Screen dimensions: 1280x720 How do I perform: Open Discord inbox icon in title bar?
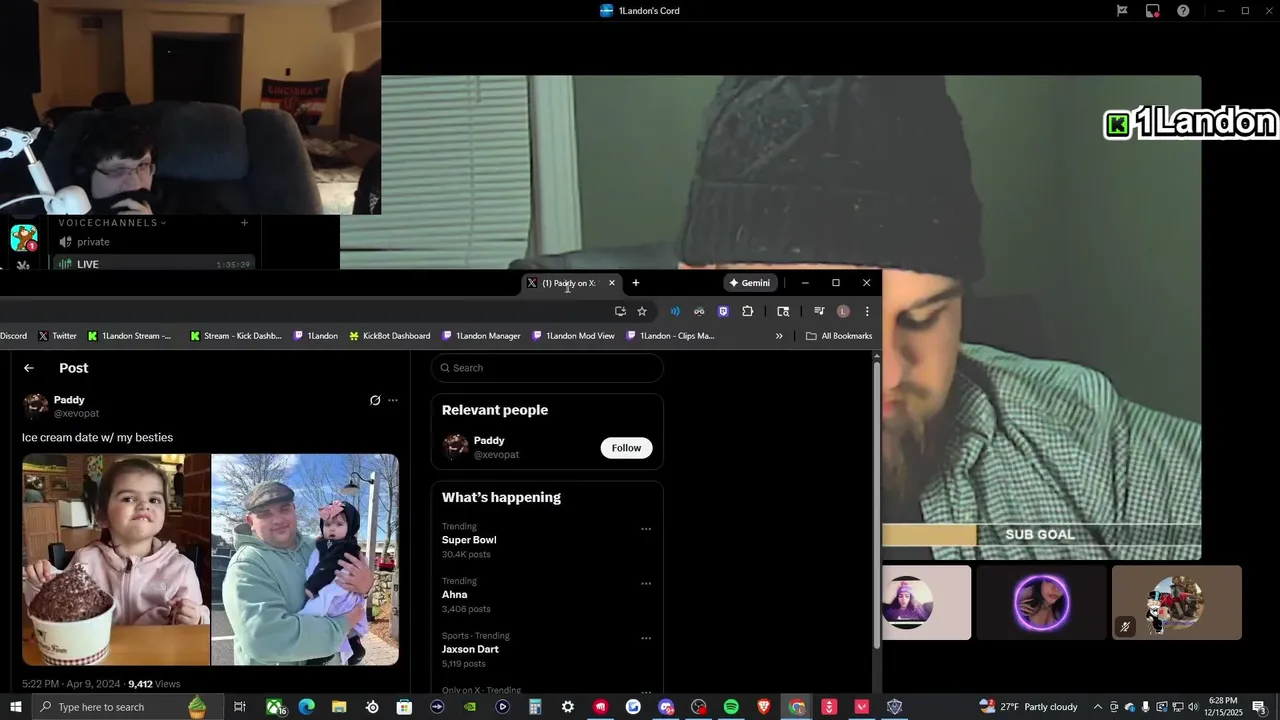click(x=1153, y=11)
